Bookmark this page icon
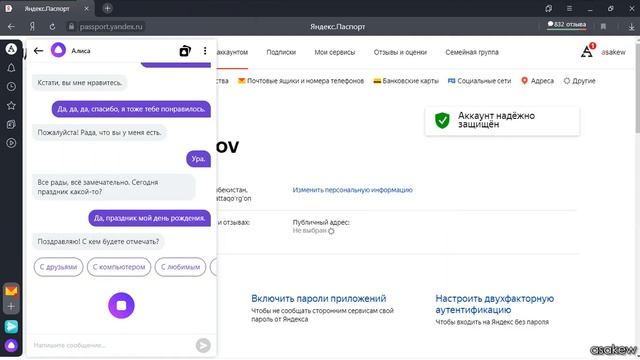Image resolution: width=640 pixels, height=360 pixels. (x=603, y=27)
